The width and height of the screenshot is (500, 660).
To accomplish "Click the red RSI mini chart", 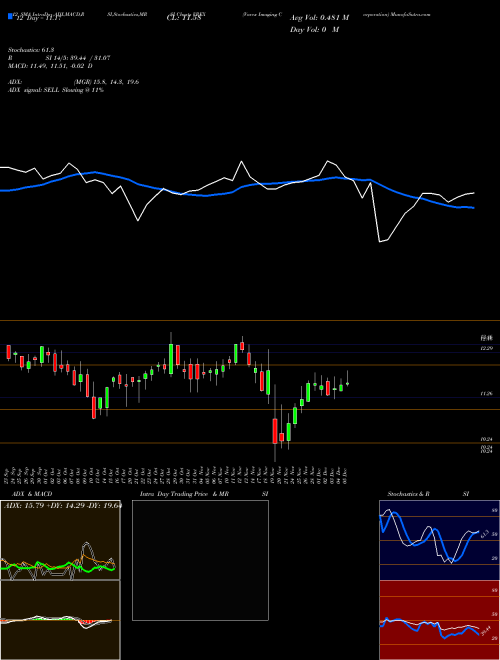I will coord(439,620).
